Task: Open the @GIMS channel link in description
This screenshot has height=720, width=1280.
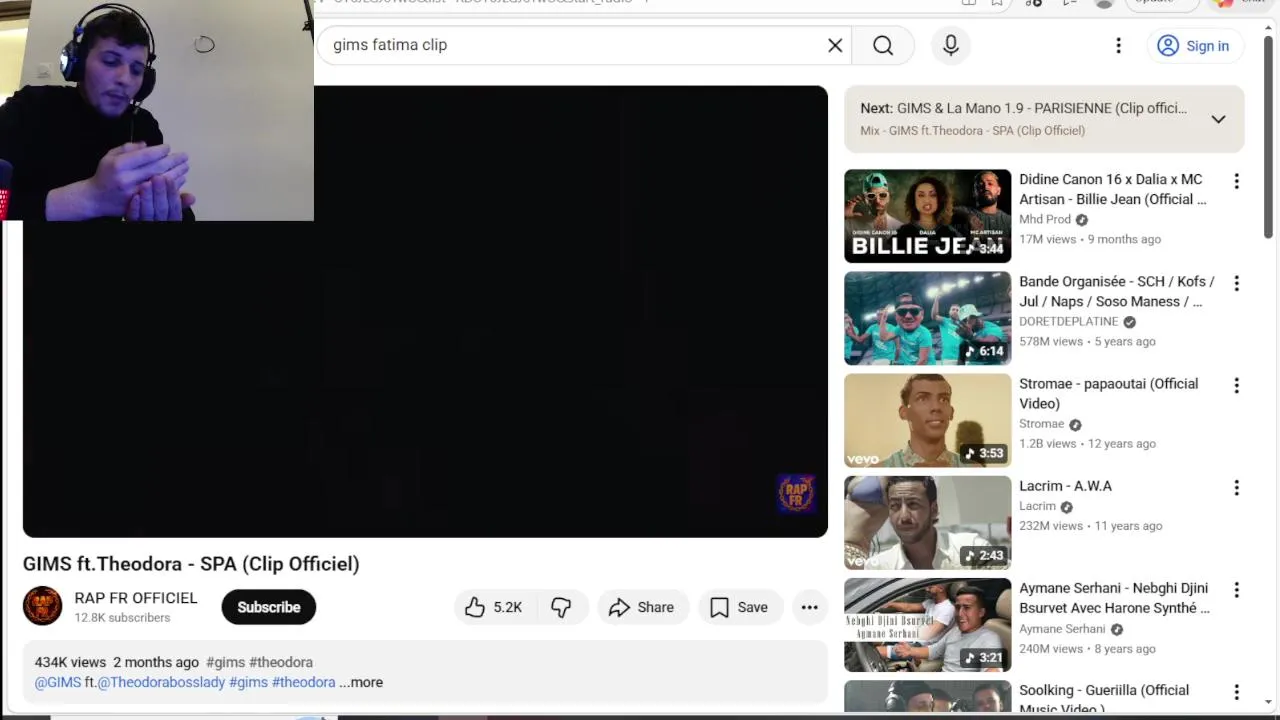Action: (x=58, y=682)
